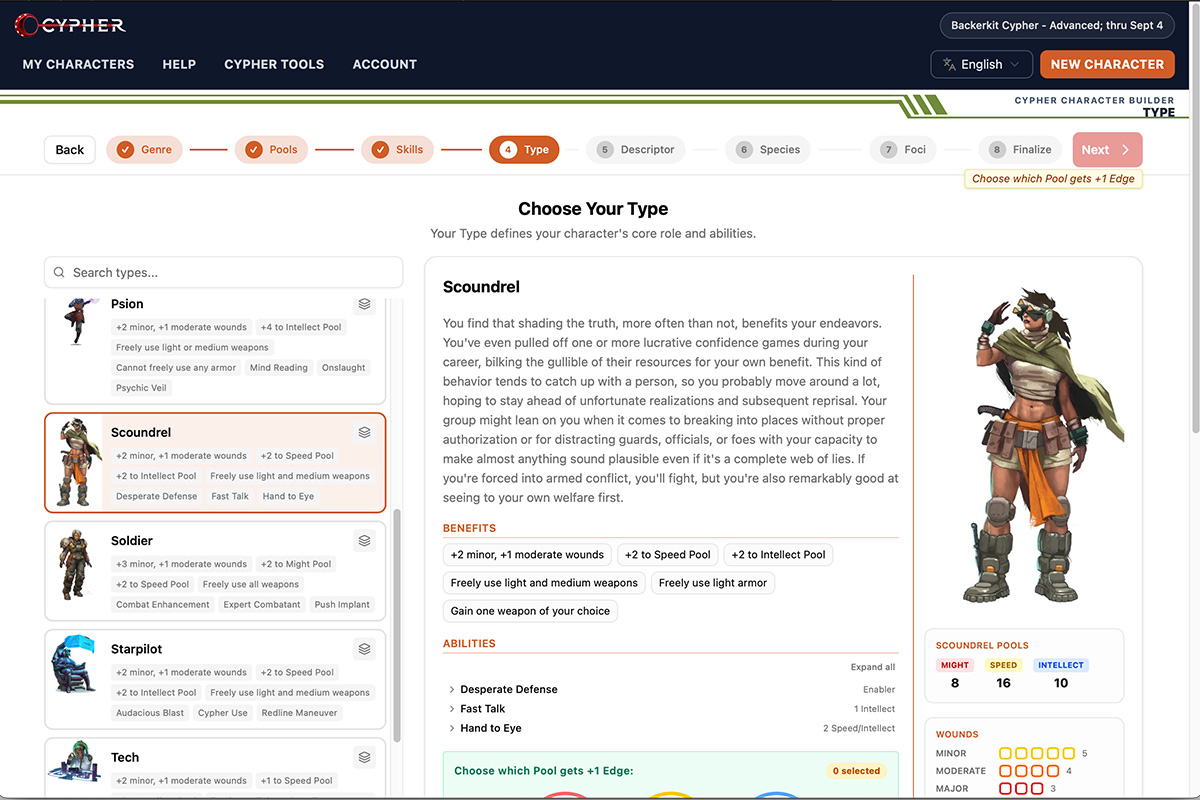1200x800 pixels.
Task: Click Backerkit Cypher Advanced banner pill
Action: [1057, 25]
